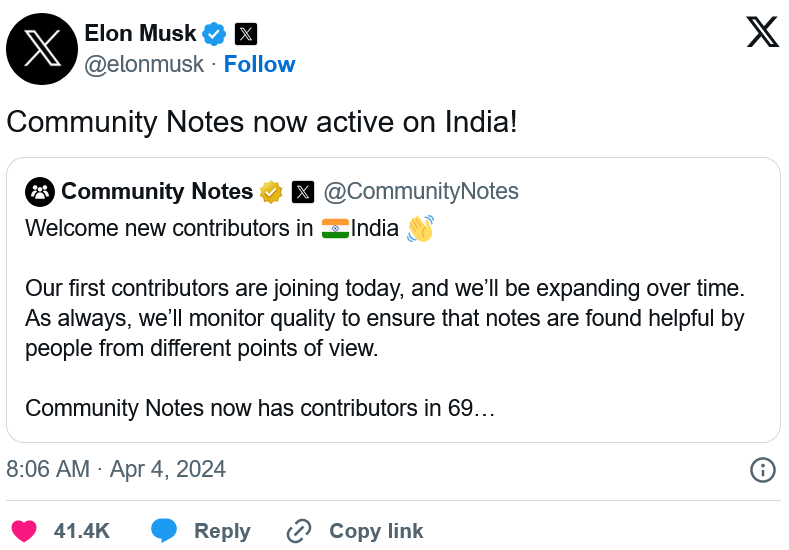
Task: Open the 8:06 AM Apr 4, 2024 timestamp
Action: coord(116,469)
